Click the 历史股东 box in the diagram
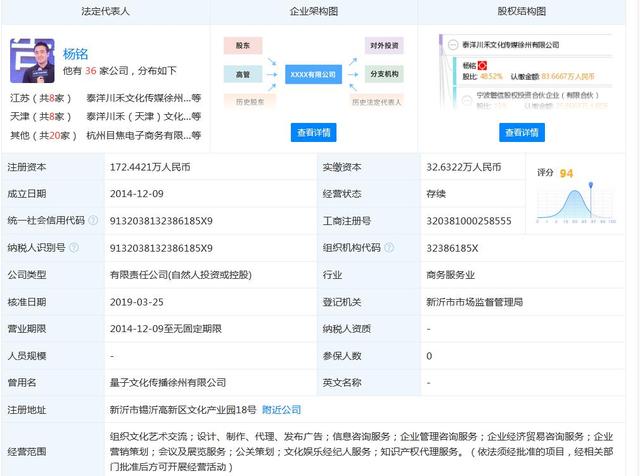The width and height of the screenshot is (640, 476). 250,102
